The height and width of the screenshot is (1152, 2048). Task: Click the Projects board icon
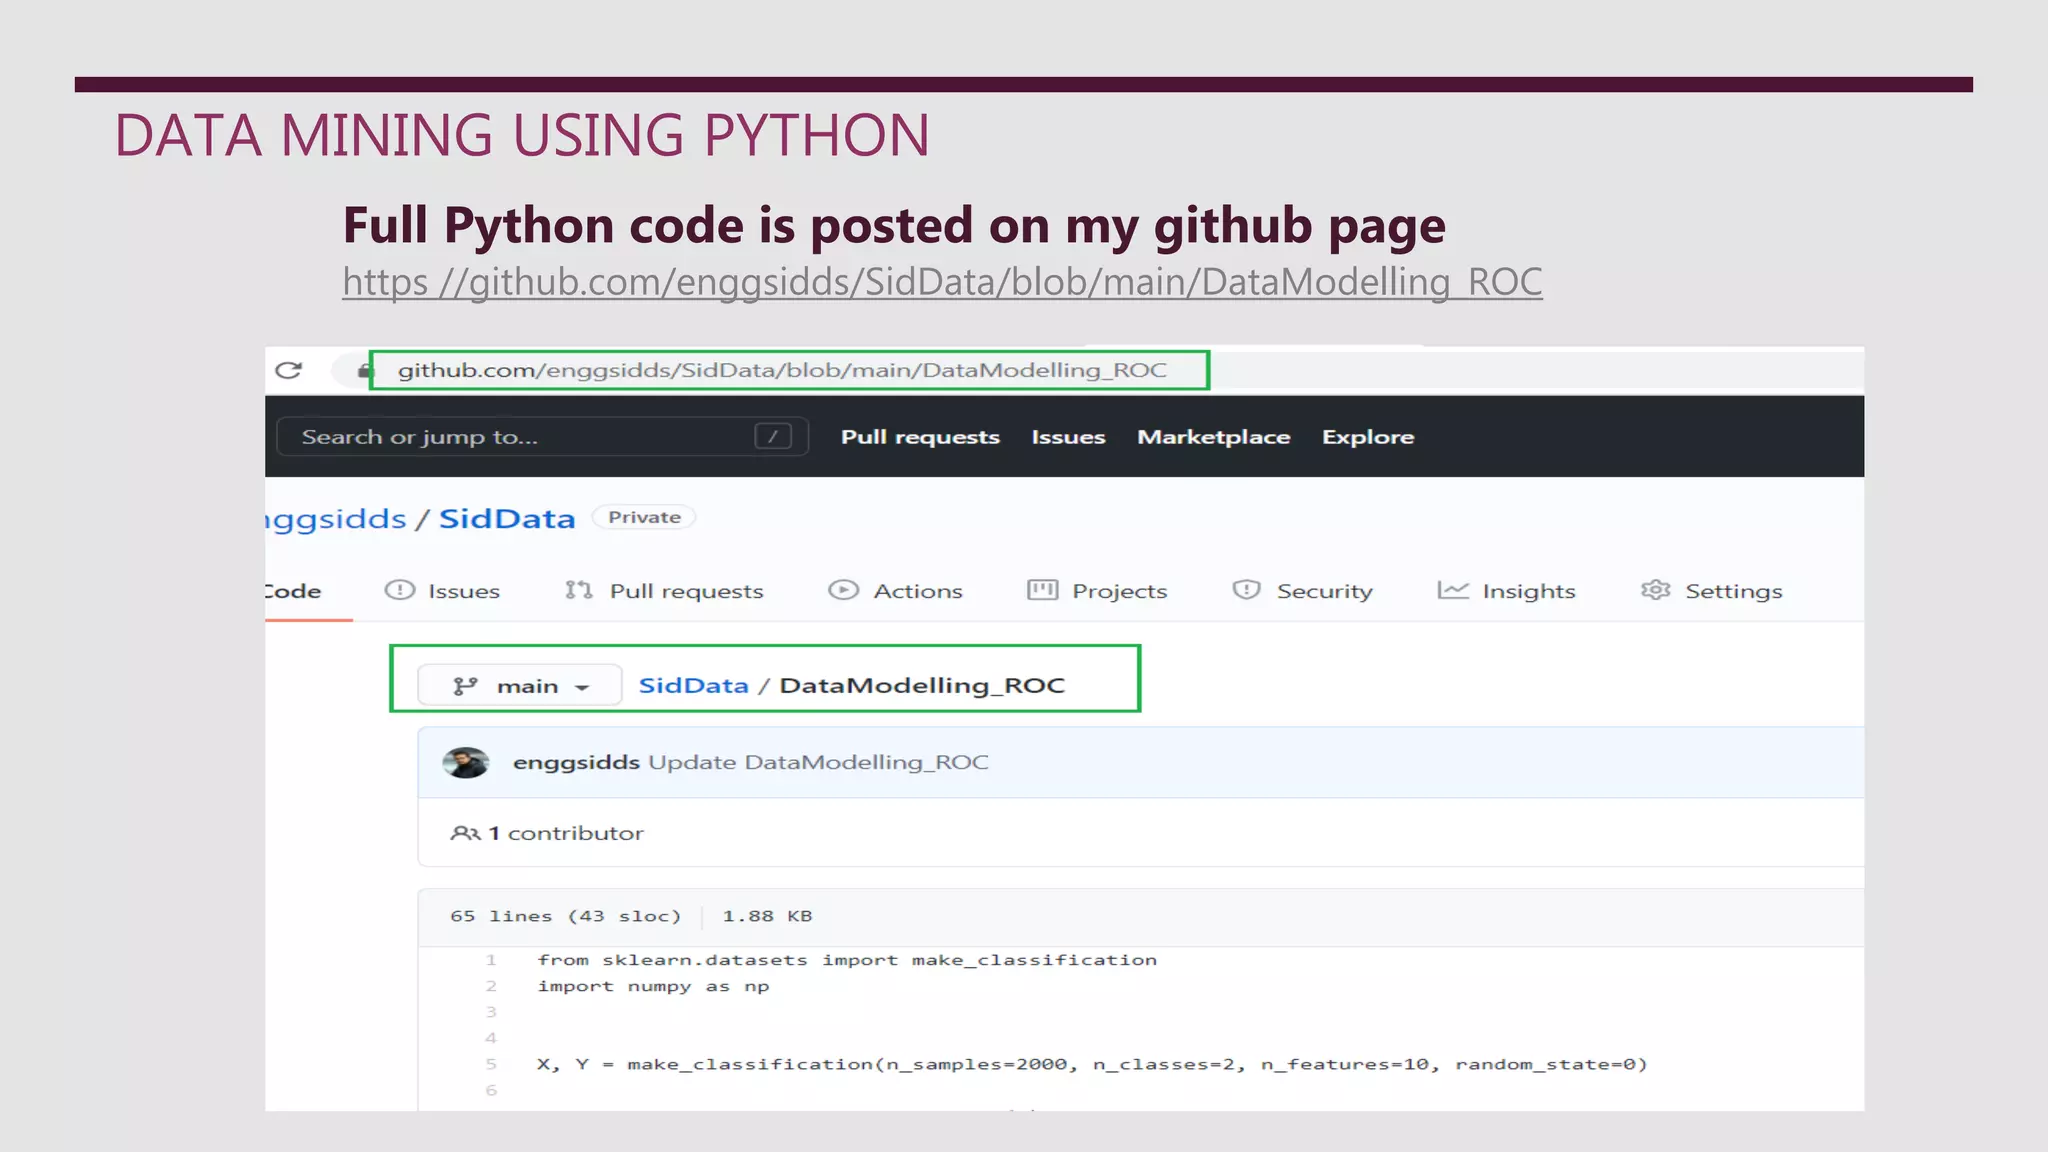click(x=1042, y=590)
